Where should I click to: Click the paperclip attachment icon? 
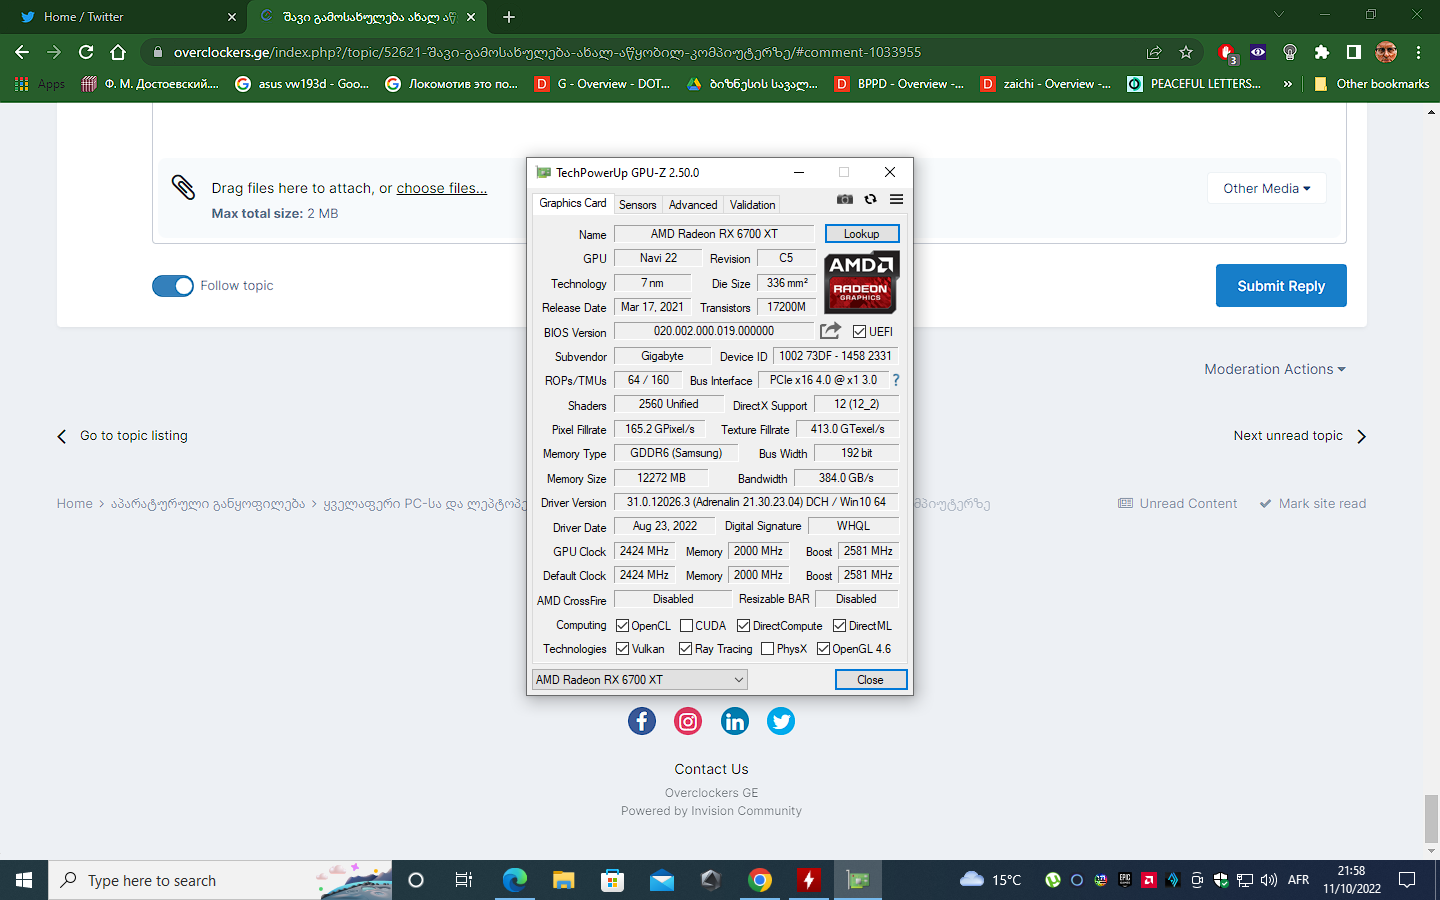point(183,187)
